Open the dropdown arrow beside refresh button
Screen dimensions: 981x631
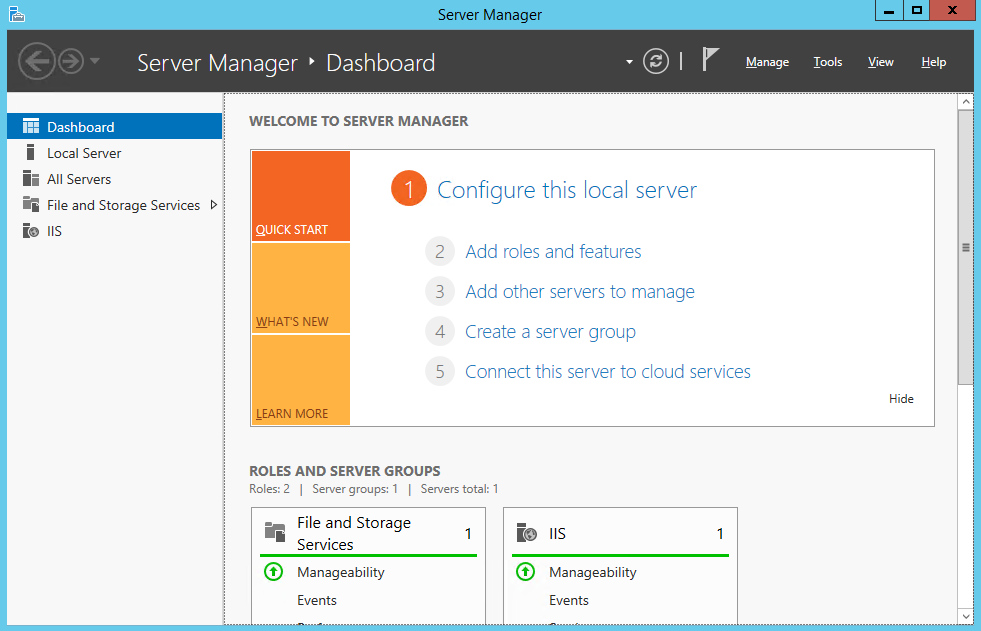(x=629, y=62)
